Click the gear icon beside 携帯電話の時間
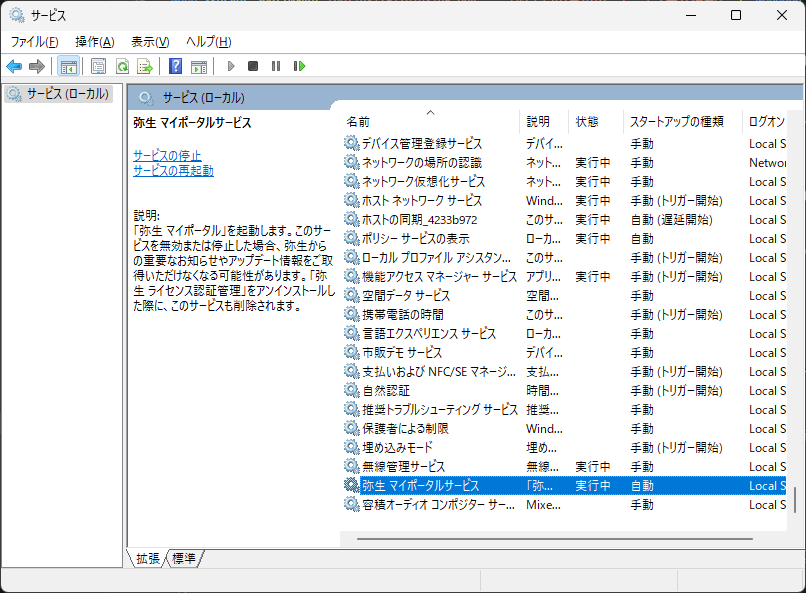The height and width of the screenshot is (593, 806). (352, 314)
